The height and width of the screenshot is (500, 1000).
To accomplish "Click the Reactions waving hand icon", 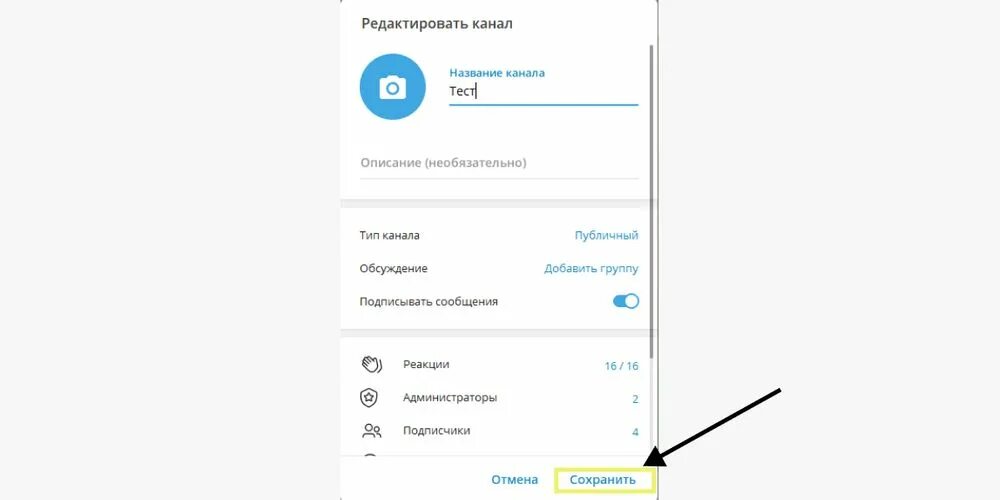I will pos(371,365).
